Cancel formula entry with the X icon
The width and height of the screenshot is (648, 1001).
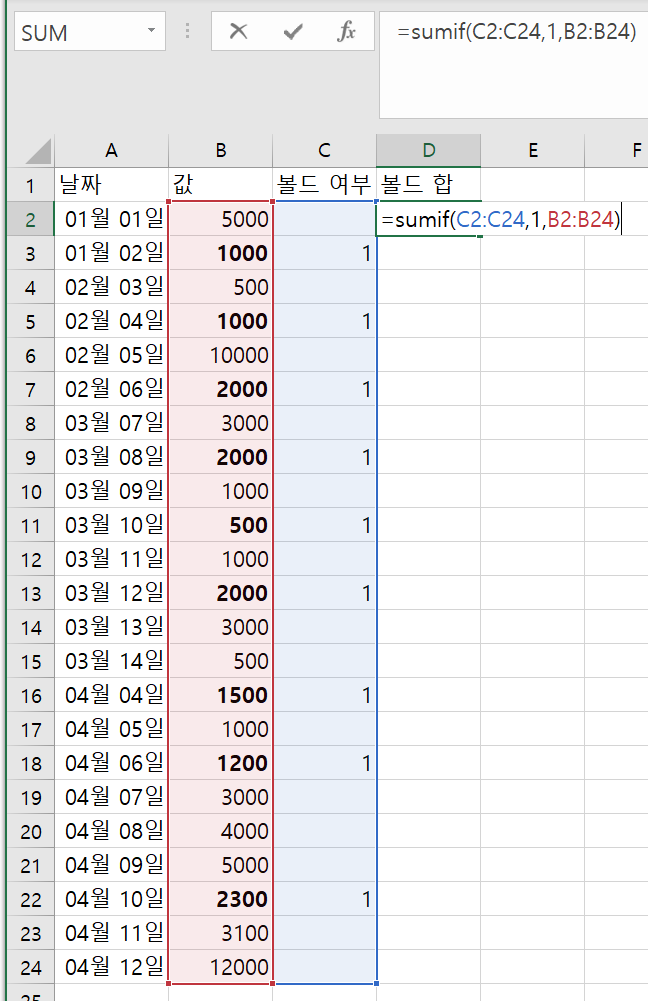tap(238, 31)
